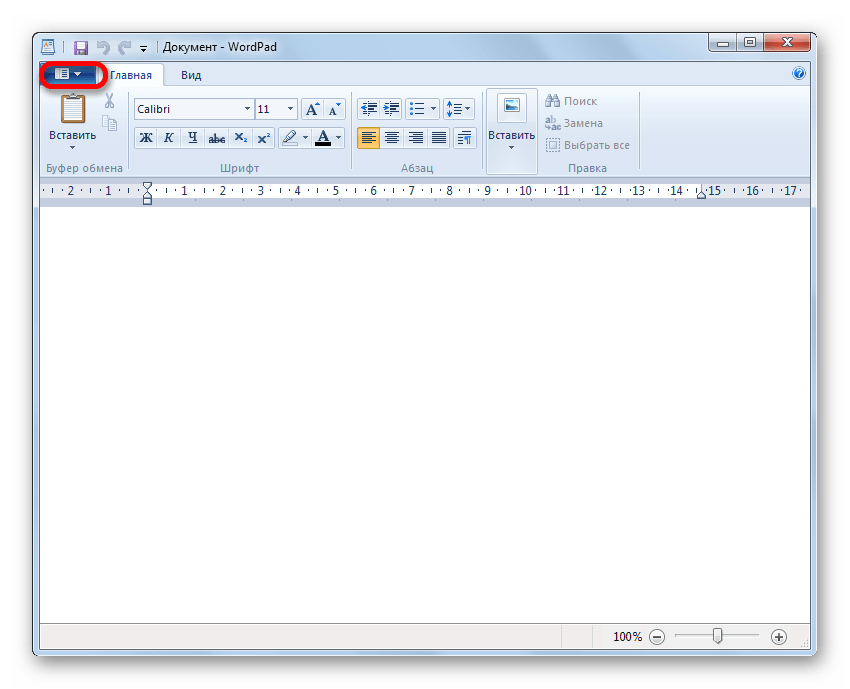Open the font size dropdown
Viewport: 850px width, 689px height.
pos(290,109)
